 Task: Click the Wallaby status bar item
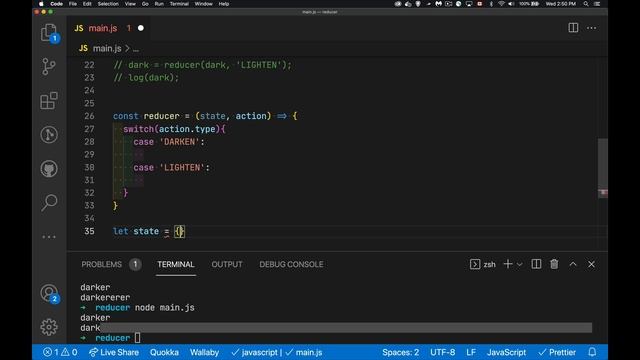(x=204, y=352)
